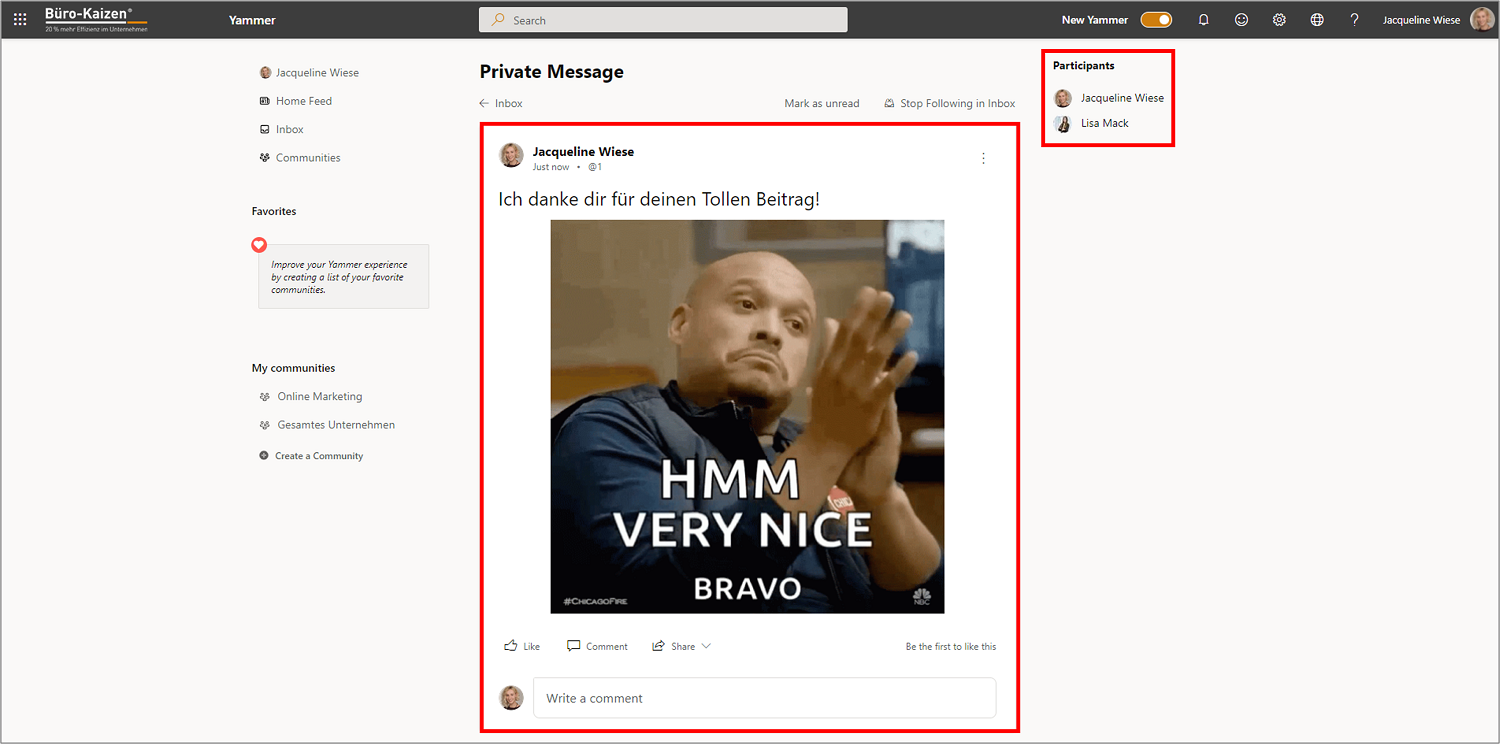
Task: Click the avatar beside the comment box
Action: click(512, 698)
